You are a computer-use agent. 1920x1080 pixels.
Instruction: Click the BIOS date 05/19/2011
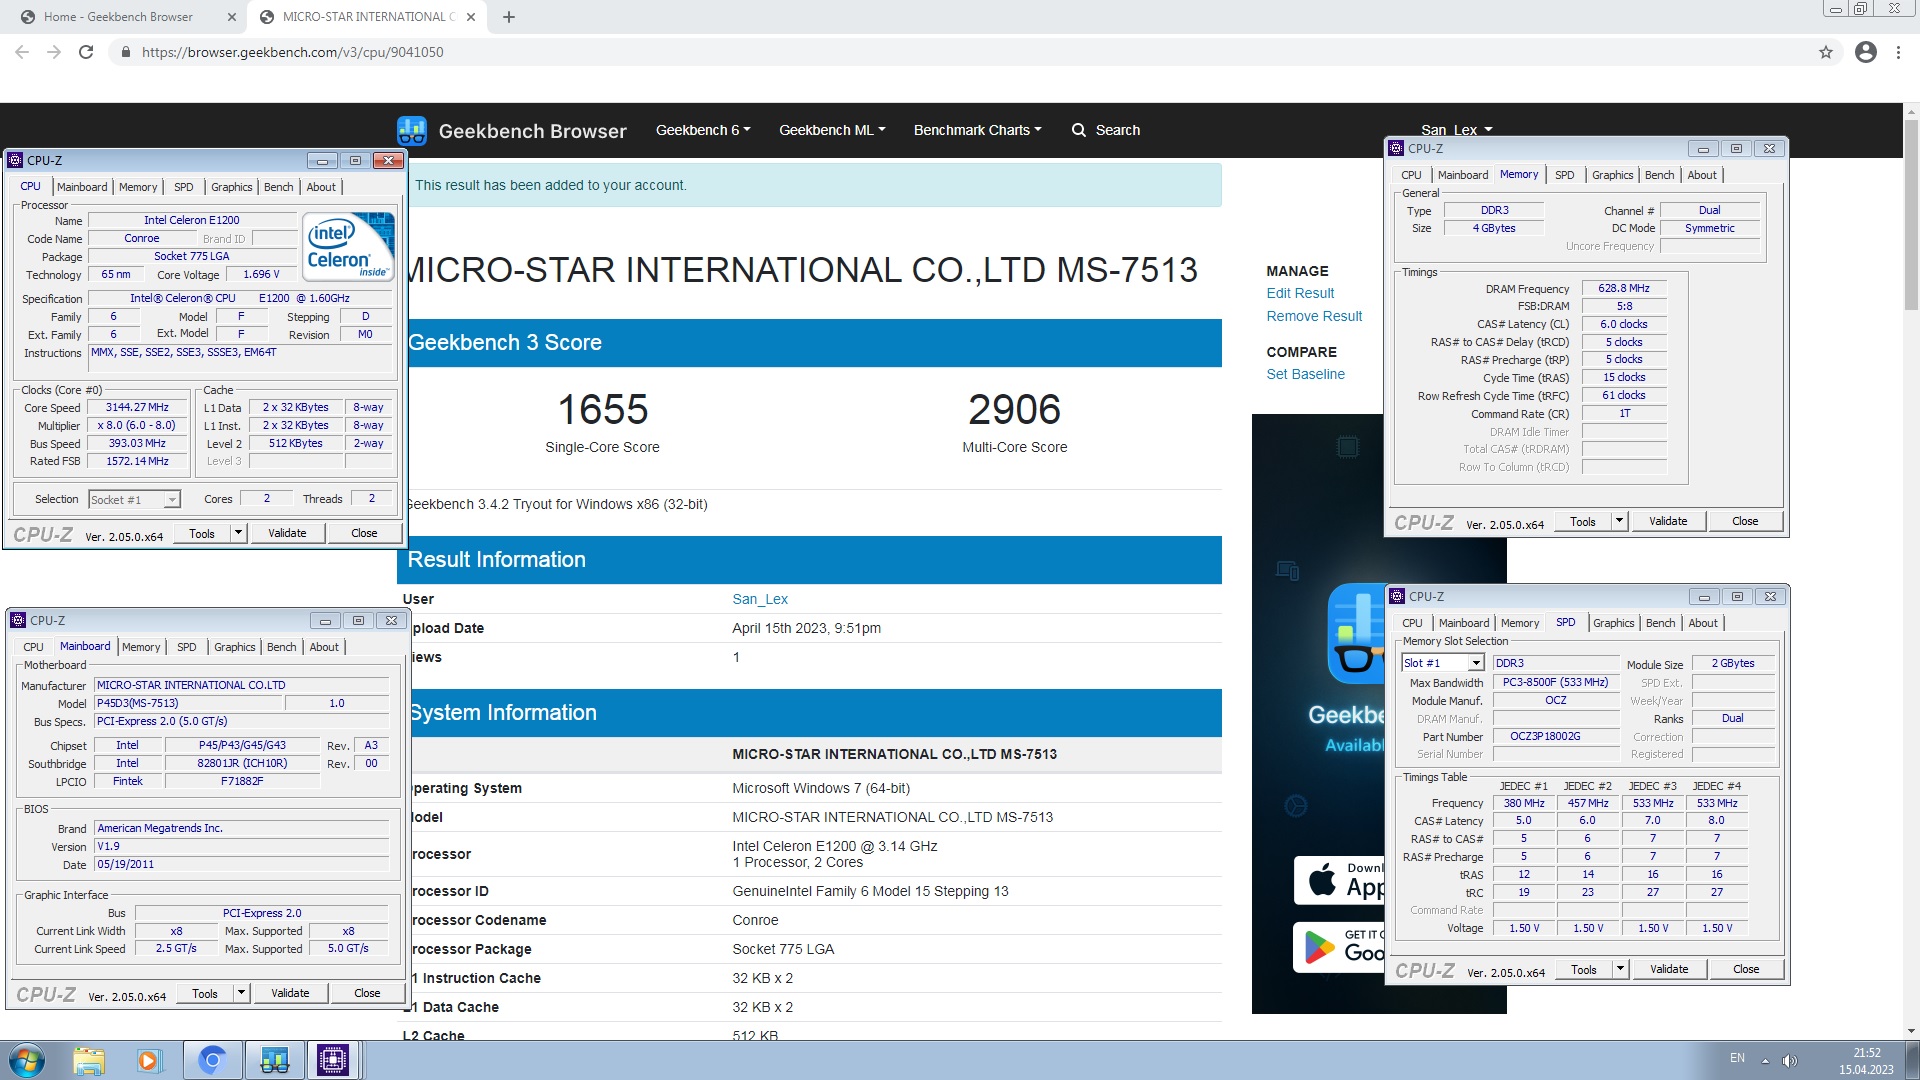point(242,864)
